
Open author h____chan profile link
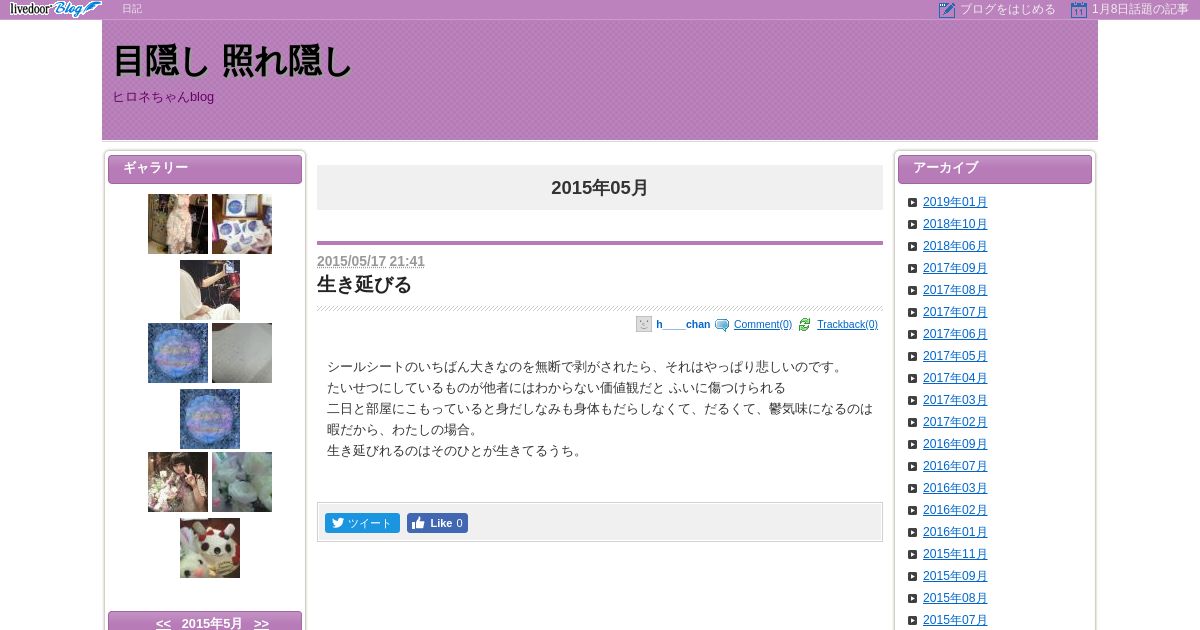pos(683,325)
